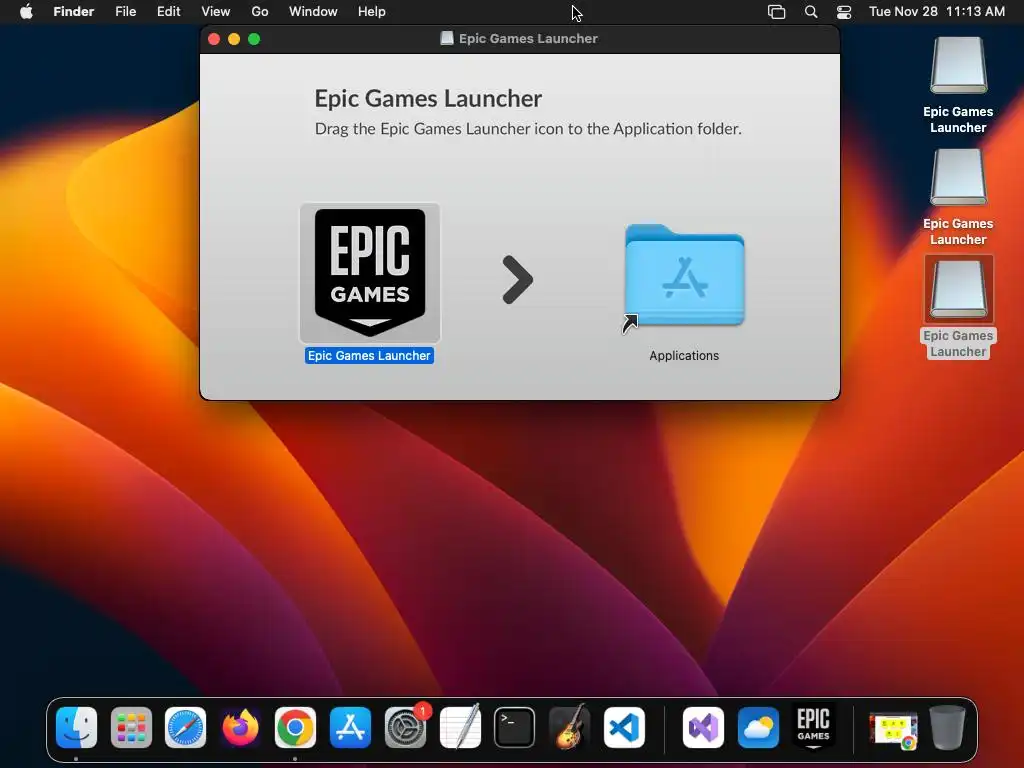Open the Window menu
Viewport: 1024px width, 768px height.
313,12
